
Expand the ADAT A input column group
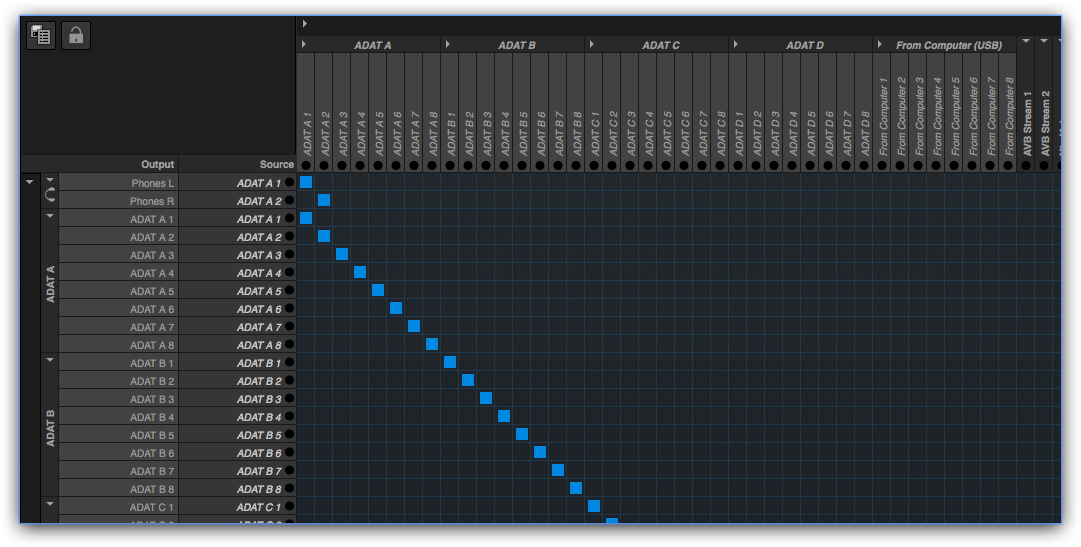(303, 45)
